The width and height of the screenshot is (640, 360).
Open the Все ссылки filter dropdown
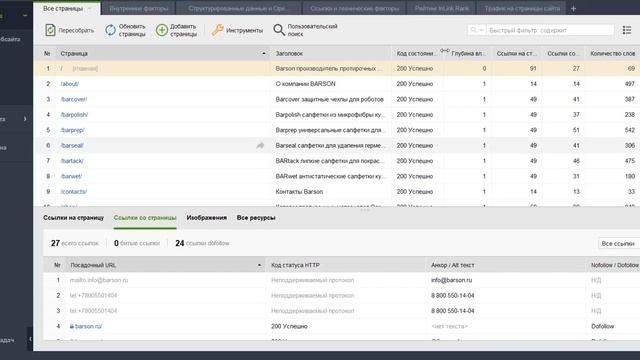click(619, 243)
